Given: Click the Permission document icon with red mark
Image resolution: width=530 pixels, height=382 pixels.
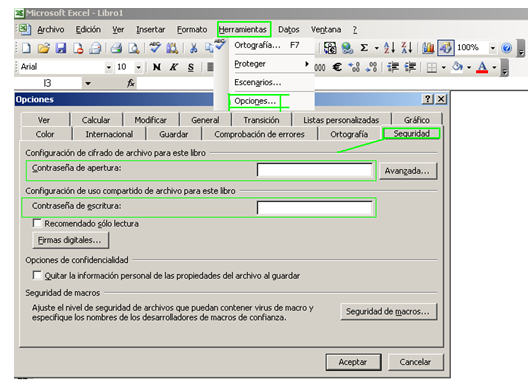Looking at the screenshot, I should (78, 48).
